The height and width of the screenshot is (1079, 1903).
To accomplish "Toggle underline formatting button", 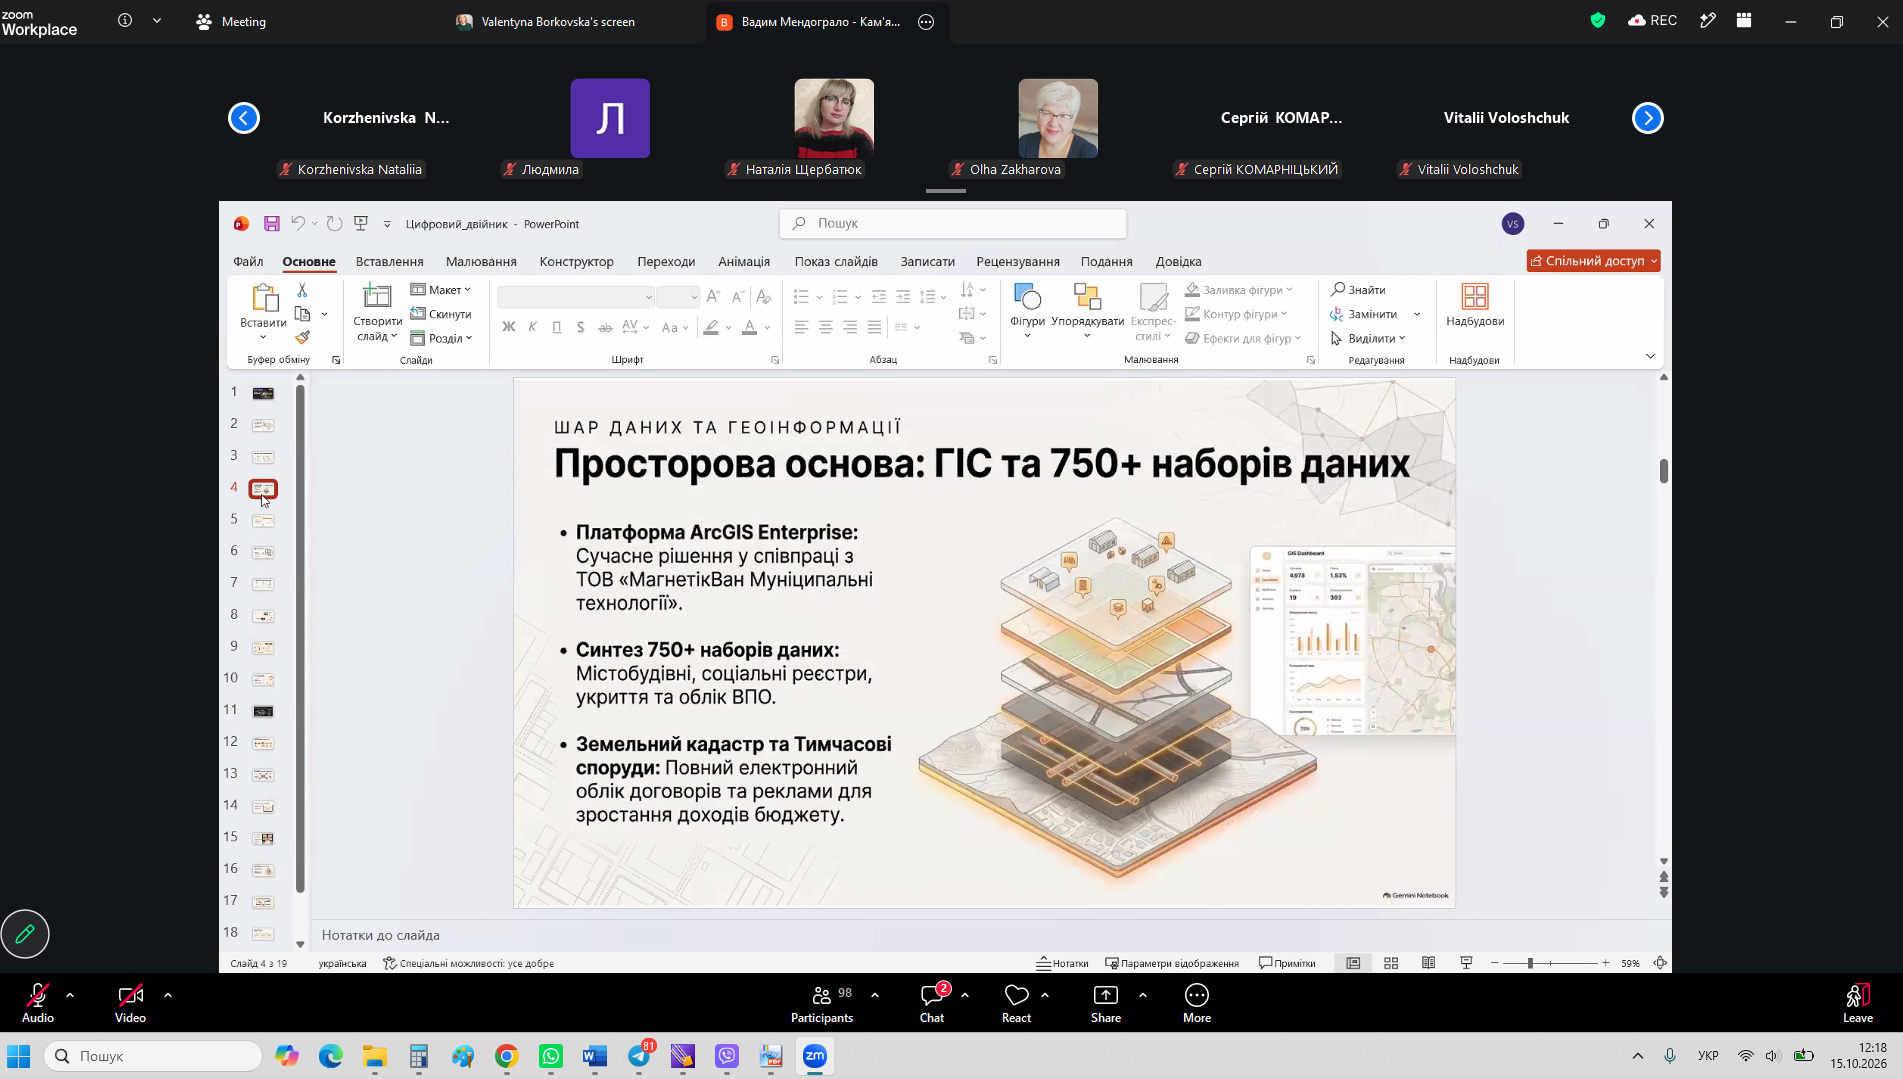I will point(556,327).
